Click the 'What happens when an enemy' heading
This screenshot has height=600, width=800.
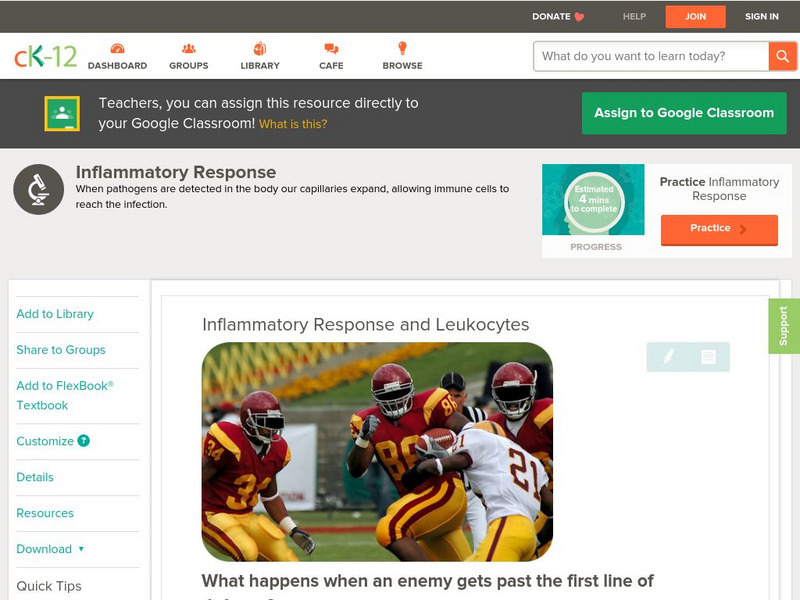428,581
